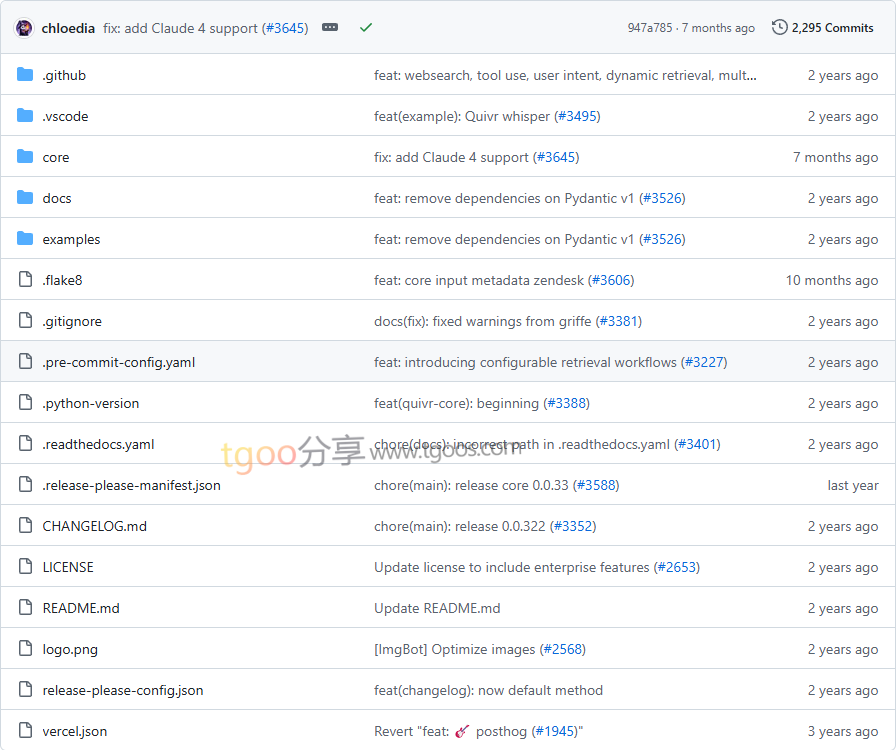Click the chloedia username link
Screen dimensions: 896x751
coord(68,28)
